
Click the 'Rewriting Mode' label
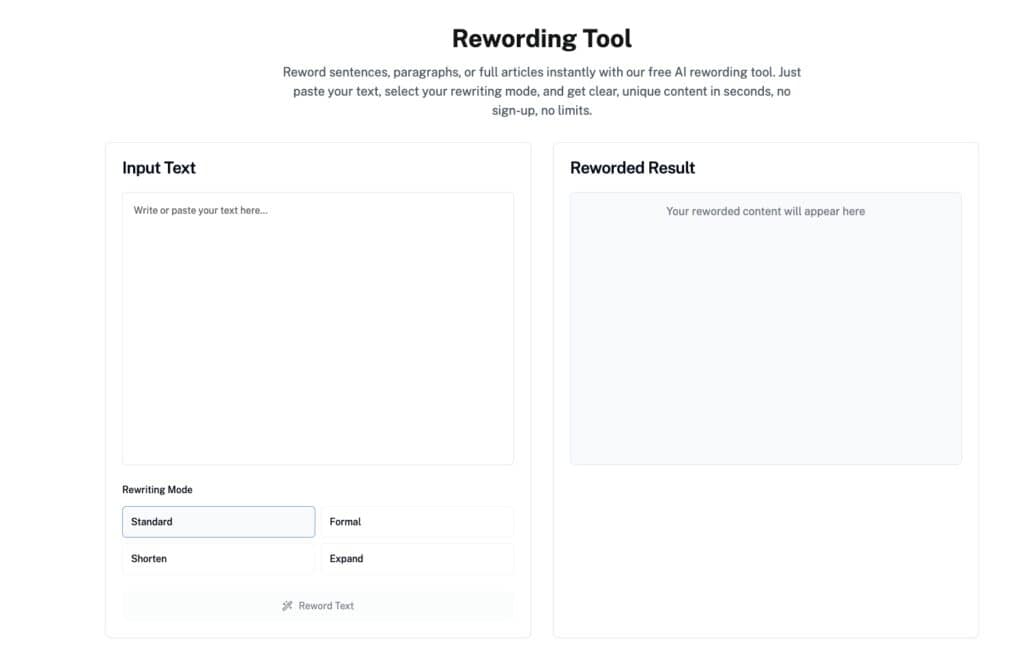pyautogui.click(x=157, y=490)
